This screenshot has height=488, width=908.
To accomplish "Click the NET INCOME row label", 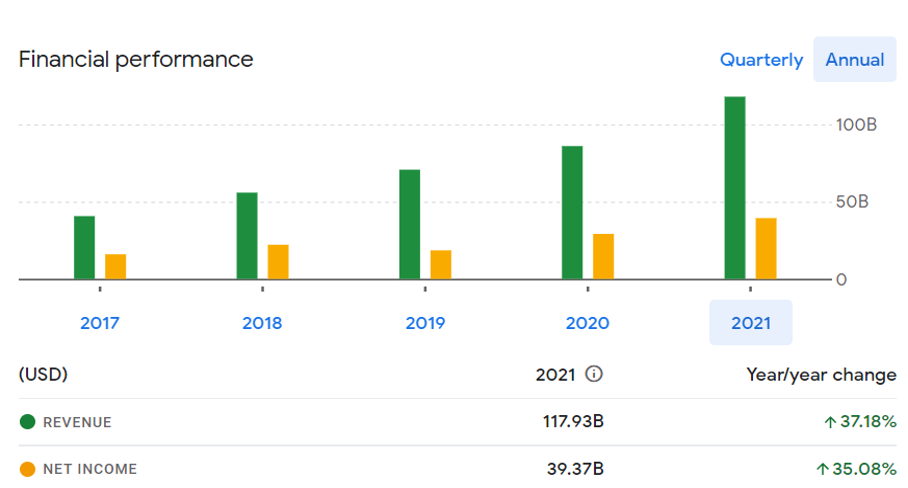I will coord(90,469).
